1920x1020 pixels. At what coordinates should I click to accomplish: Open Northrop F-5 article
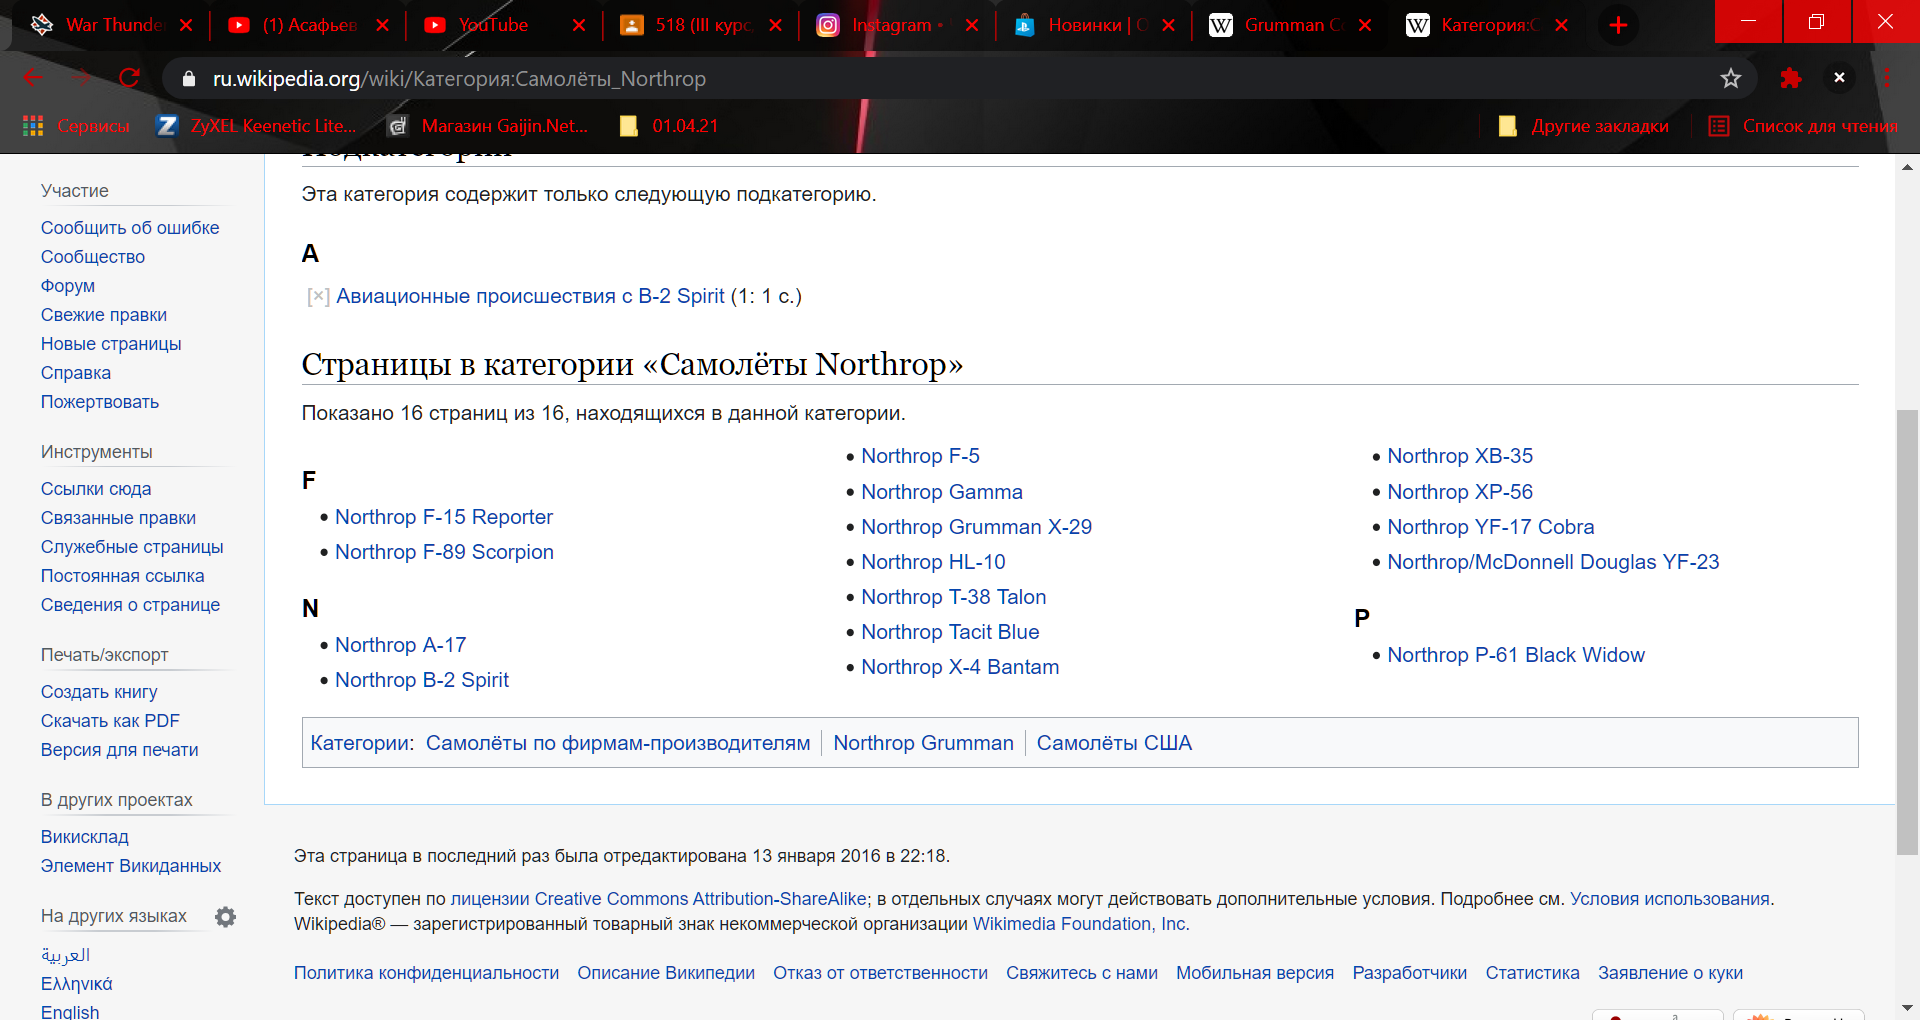coord(920,456)
